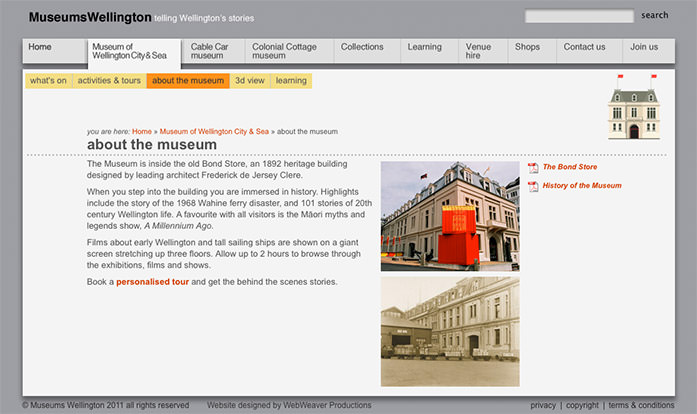Open activities & tours submenu item
The image size is (697, 414).
point(109,80)
